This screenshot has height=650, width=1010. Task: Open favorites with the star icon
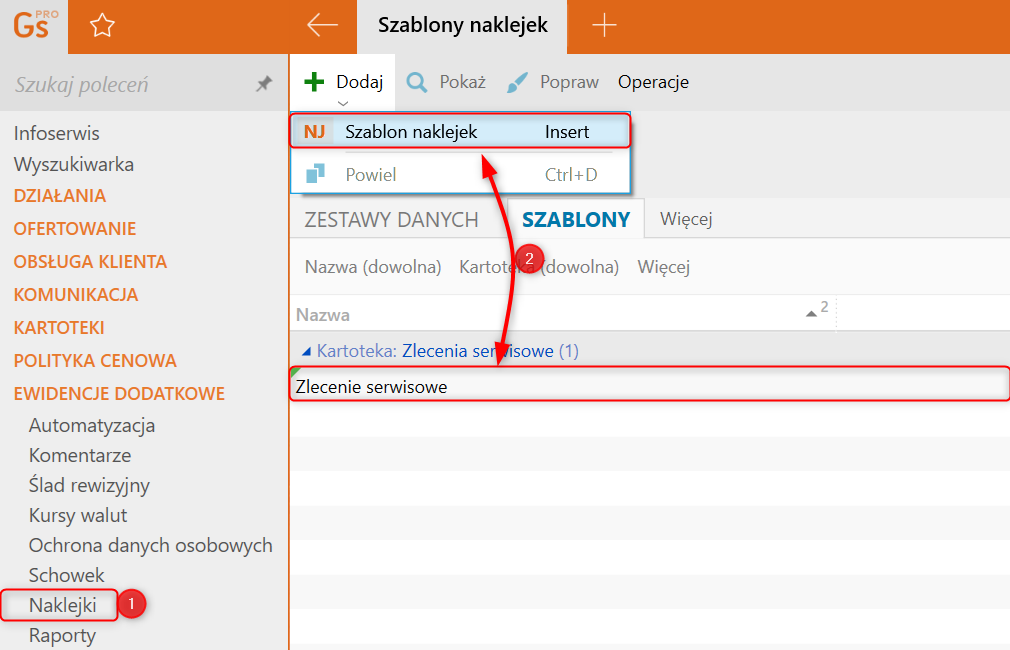102,26
